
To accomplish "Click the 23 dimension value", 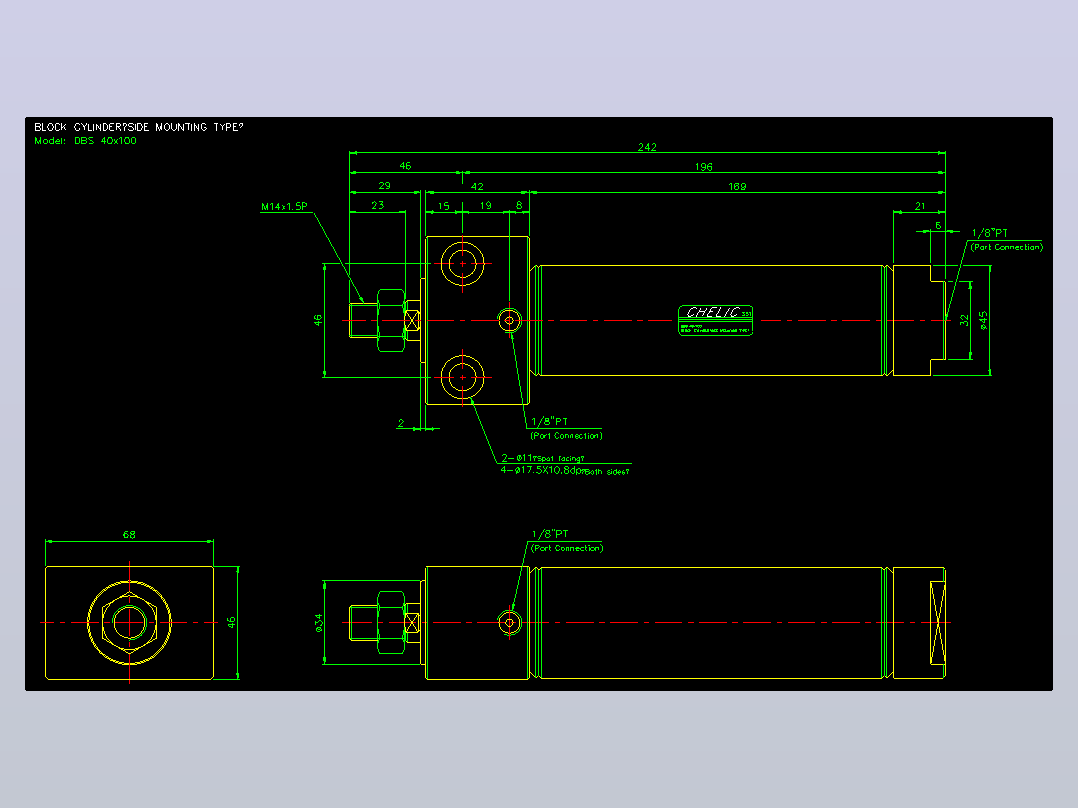I will [x=377, y=205].
